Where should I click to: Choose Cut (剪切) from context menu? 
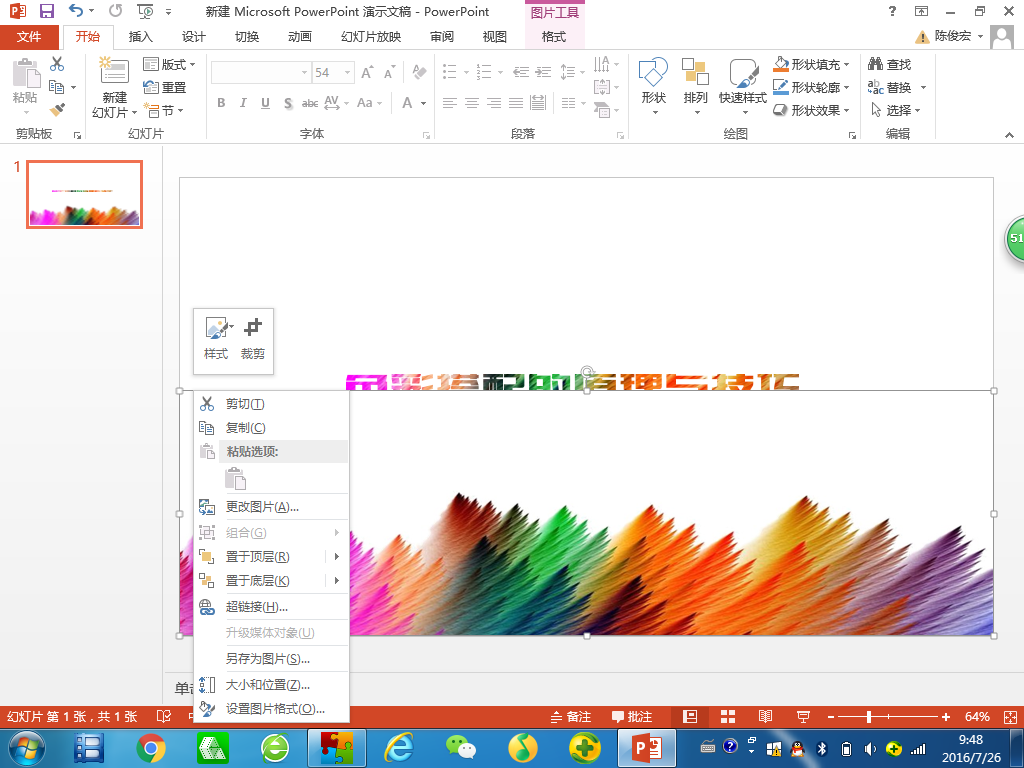pyautogui.click(x=272, y=404)
